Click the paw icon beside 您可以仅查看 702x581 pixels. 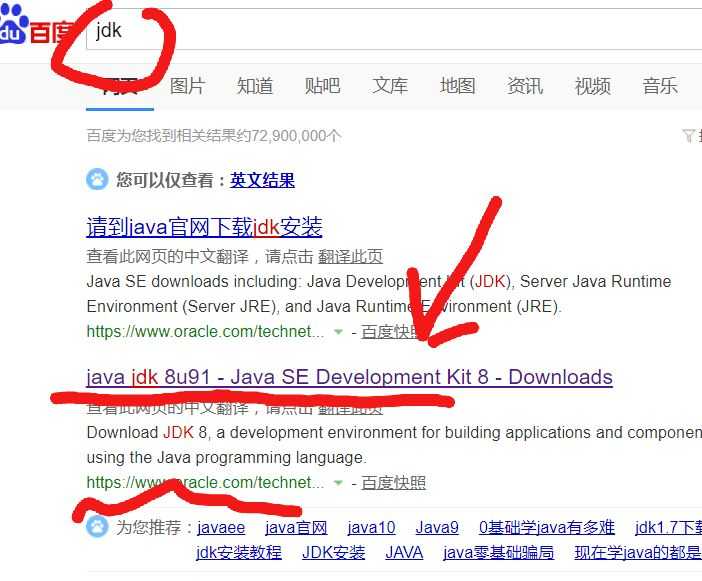97,179
